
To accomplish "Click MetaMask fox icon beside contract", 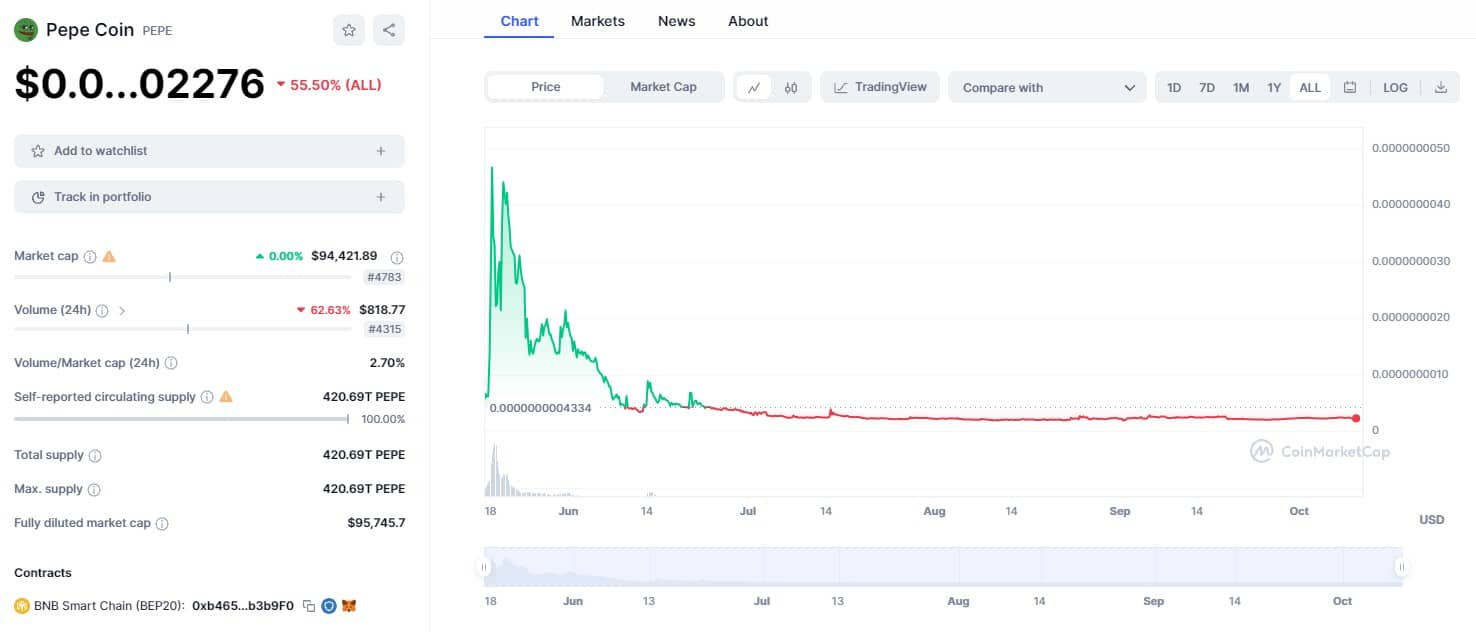I will pos(349,606).
